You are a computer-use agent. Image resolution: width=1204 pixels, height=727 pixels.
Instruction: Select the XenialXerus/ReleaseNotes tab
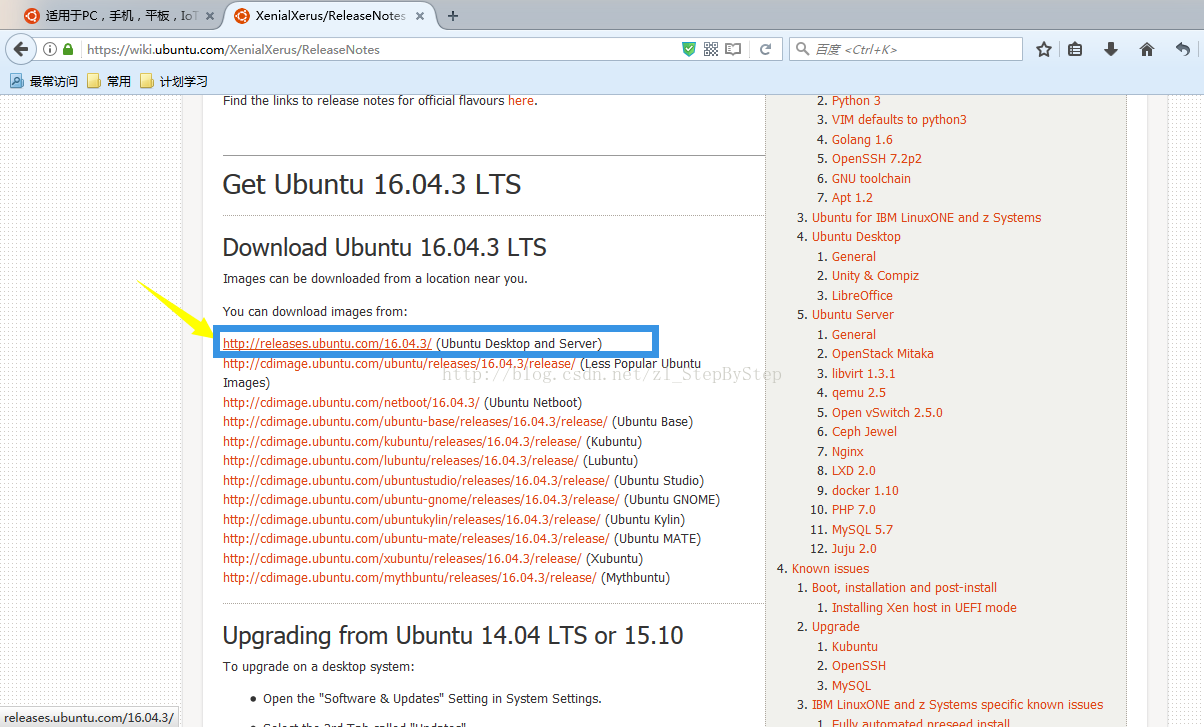pyautogui.click(x=330, y=16)
